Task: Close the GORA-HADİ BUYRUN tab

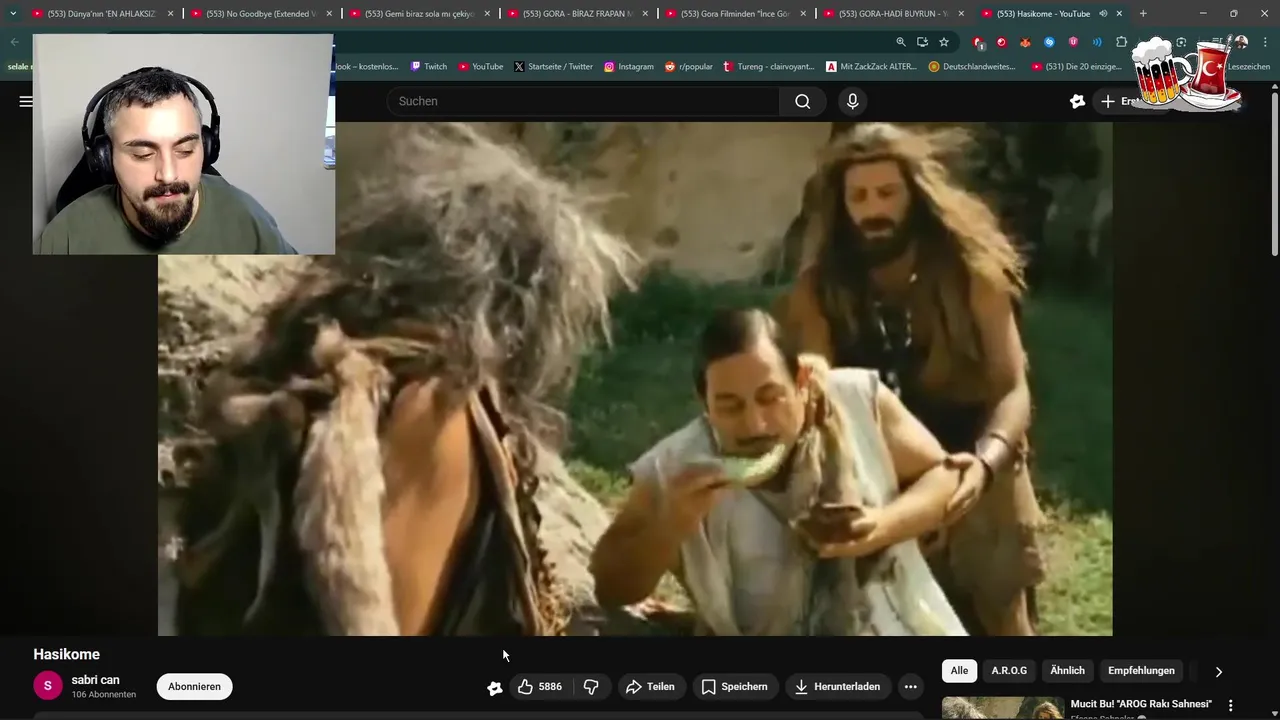Action: coord(961,14)
